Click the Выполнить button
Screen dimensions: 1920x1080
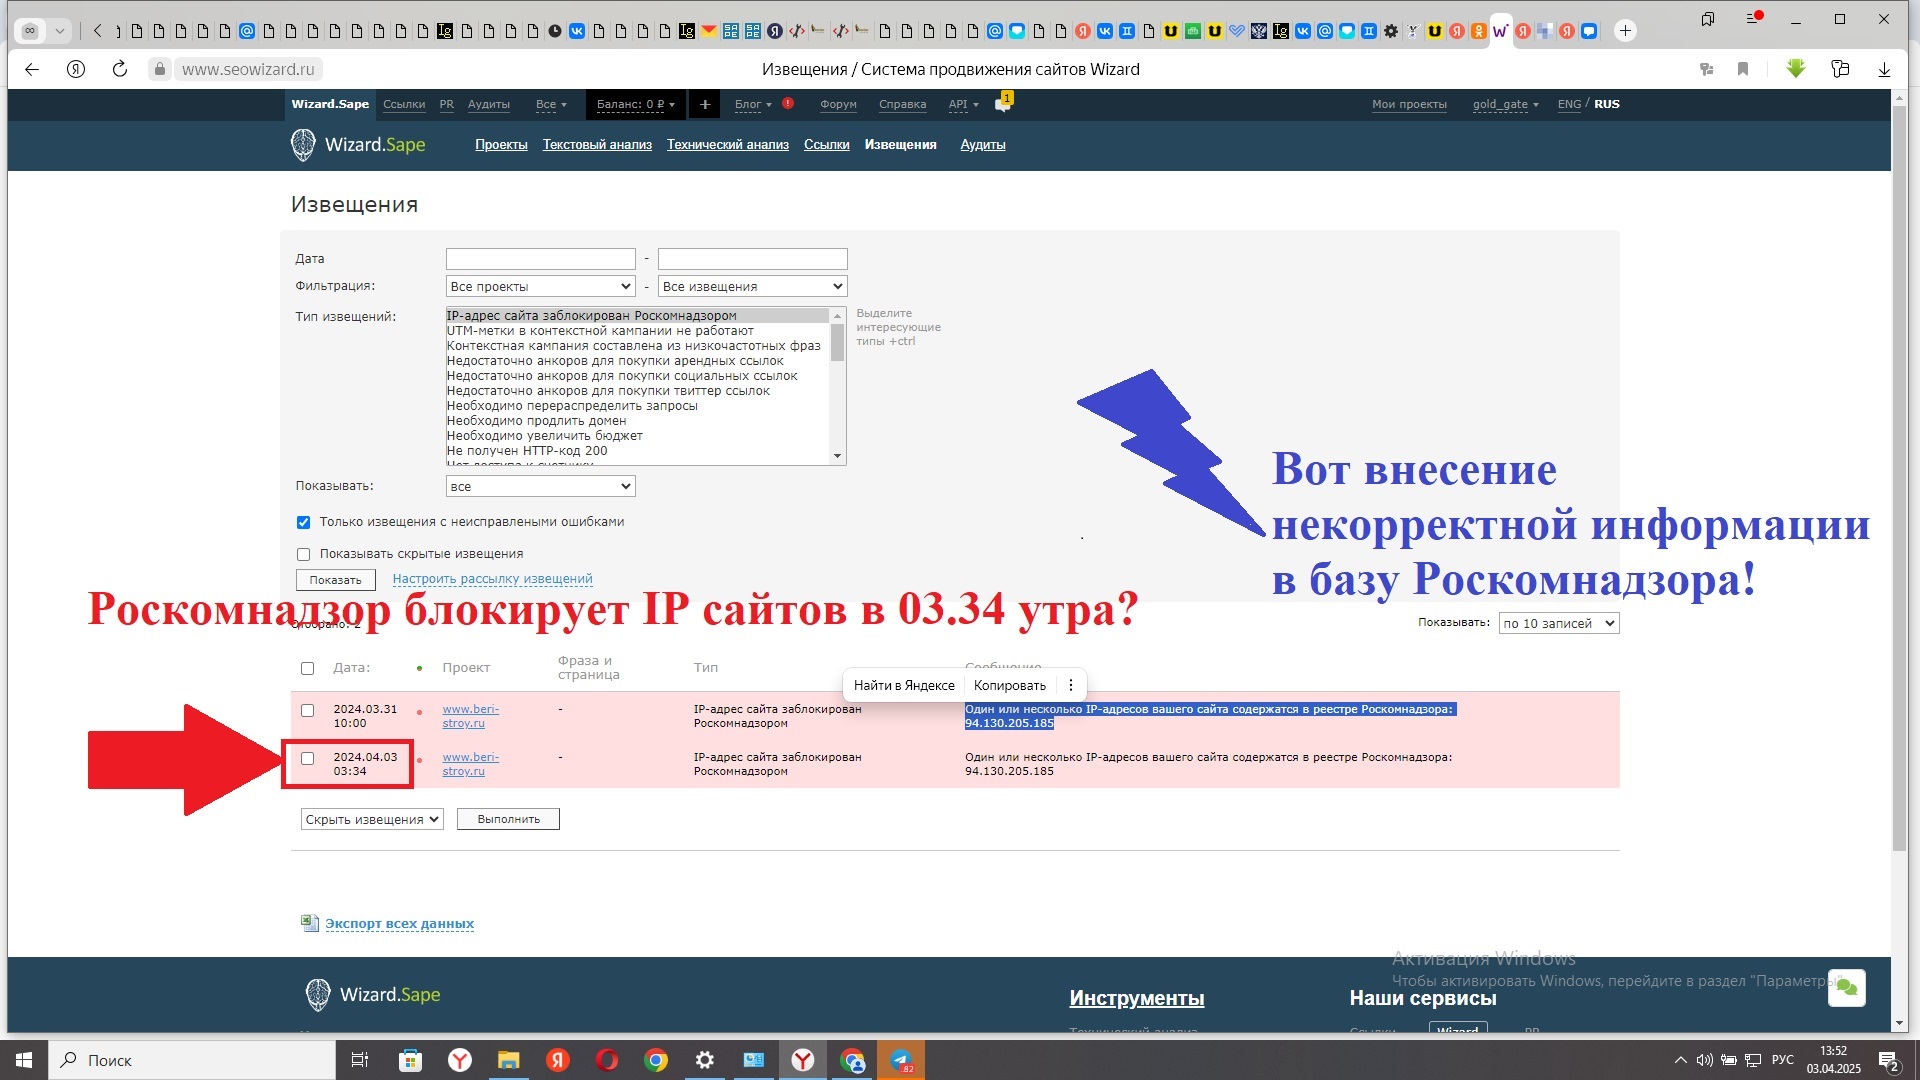click(508, 819)
